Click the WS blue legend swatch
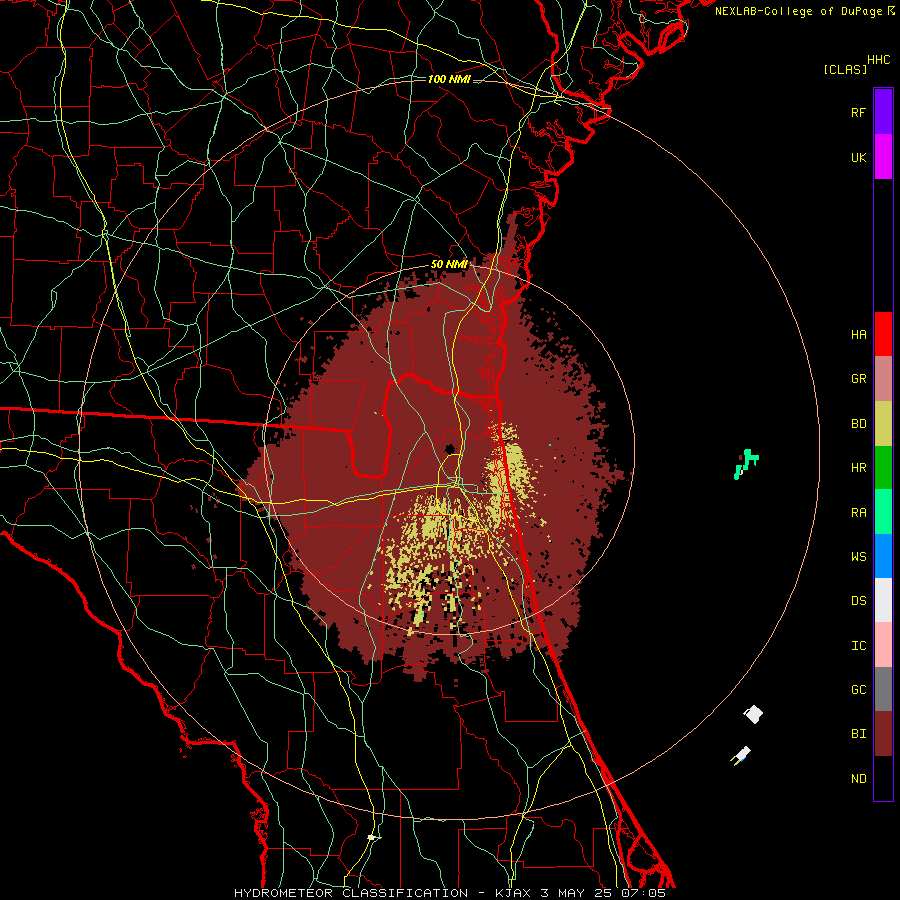The width and height of the screenshot is (900, 900). point(883,556)
